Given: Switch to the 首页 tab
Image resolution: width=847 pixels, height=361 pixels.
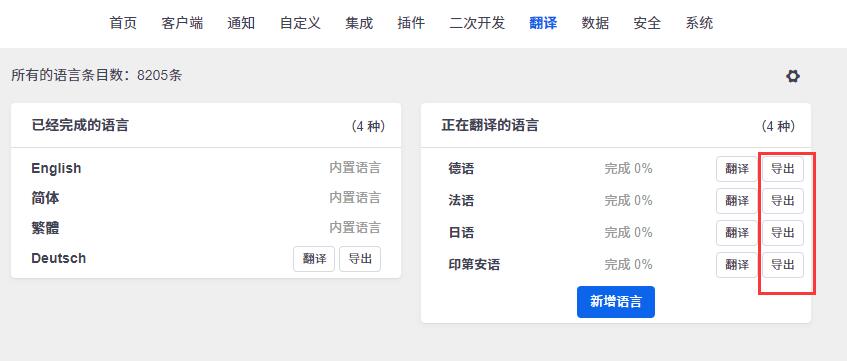Looking at the screenshot, I should [123, 23].
